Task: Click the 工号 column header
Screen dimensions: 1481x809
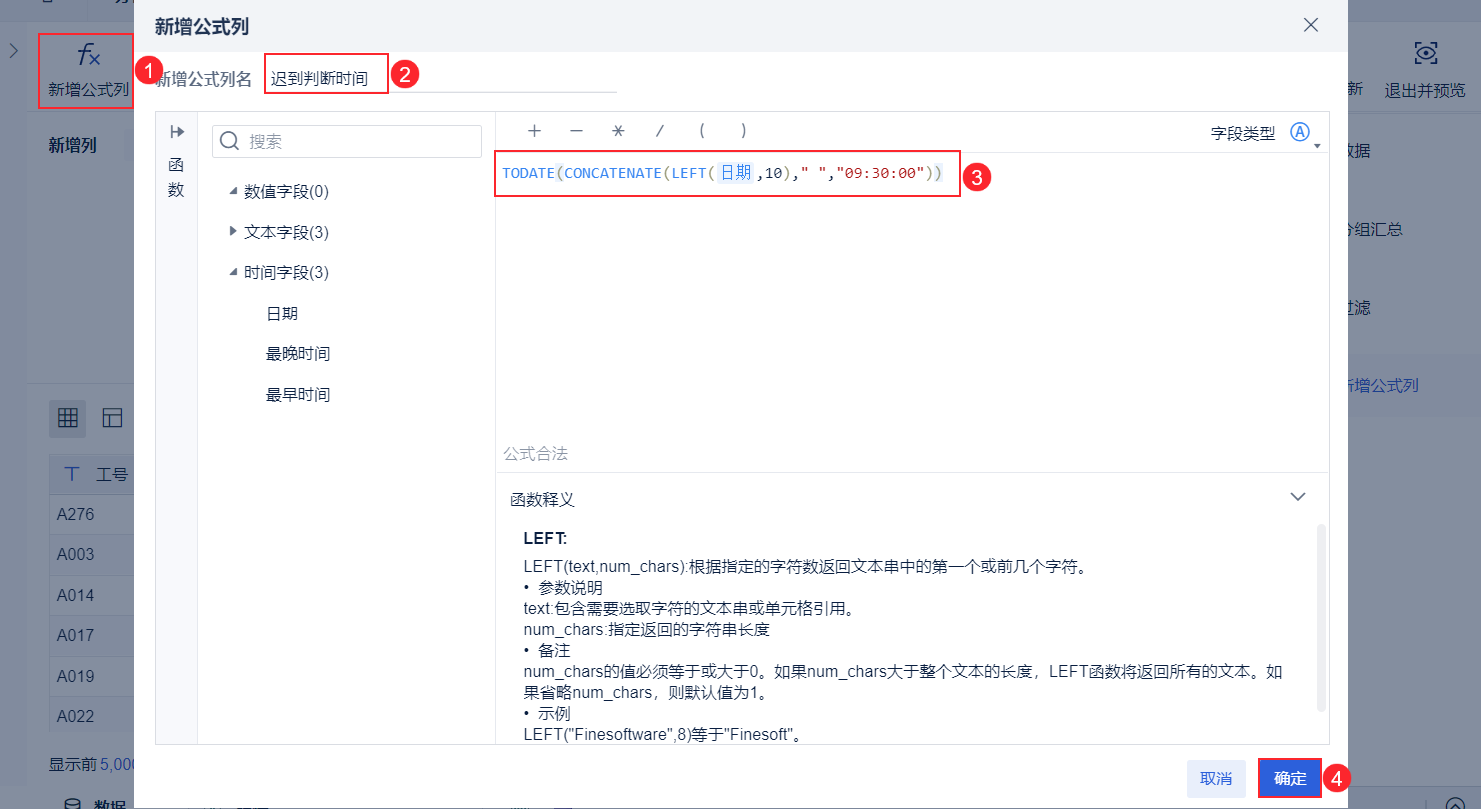Action: (92, 474)
